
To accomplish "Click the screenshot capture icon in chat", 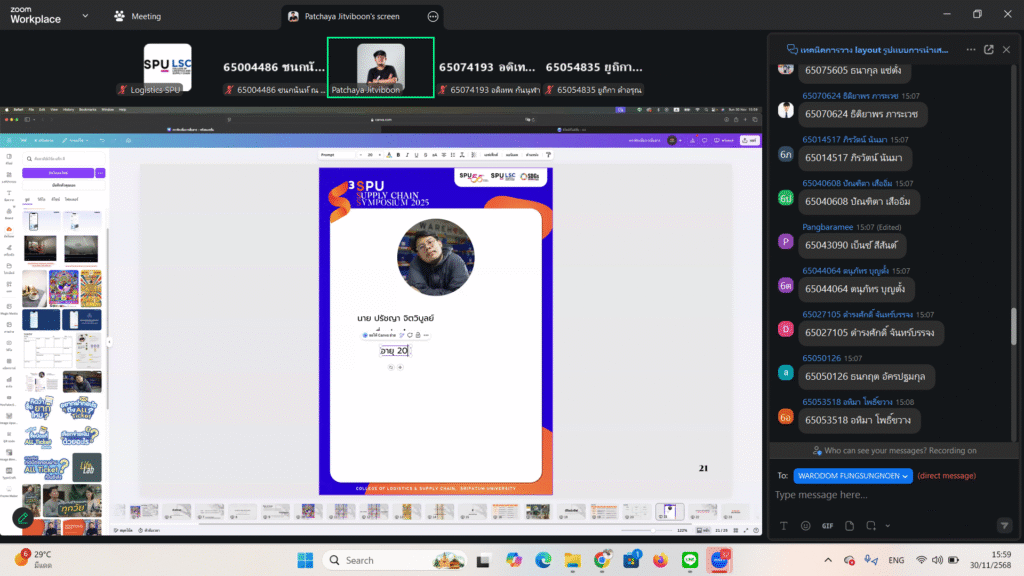I will coord(869,525).
